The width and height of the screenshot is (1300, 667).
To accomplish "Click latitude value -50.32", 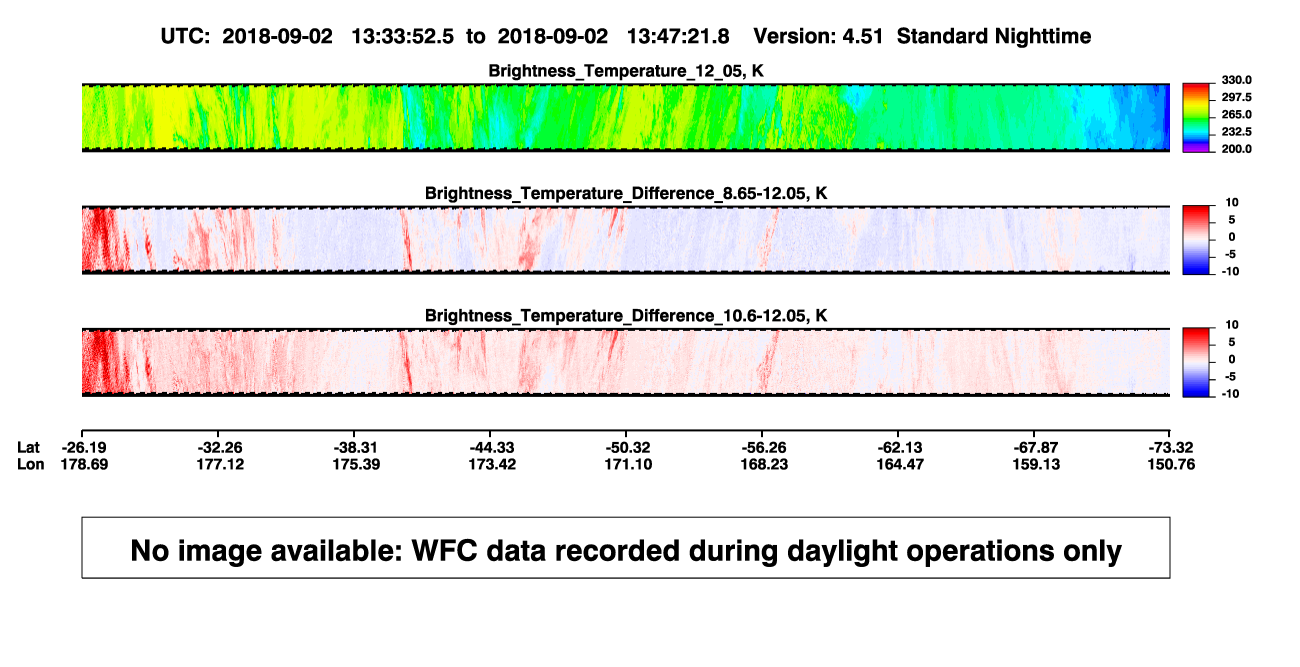I will [x=628, y=447].
